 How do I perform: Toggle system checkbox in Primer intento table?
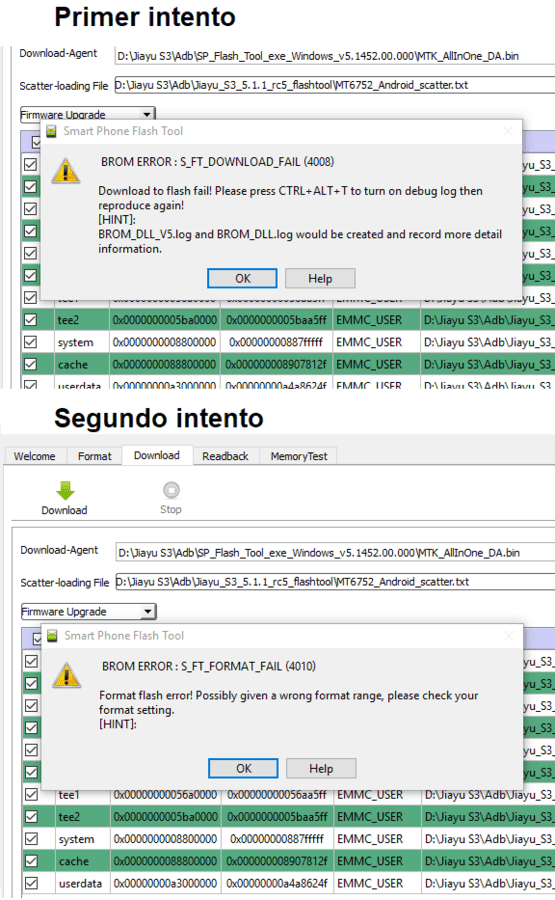(30, 342)
